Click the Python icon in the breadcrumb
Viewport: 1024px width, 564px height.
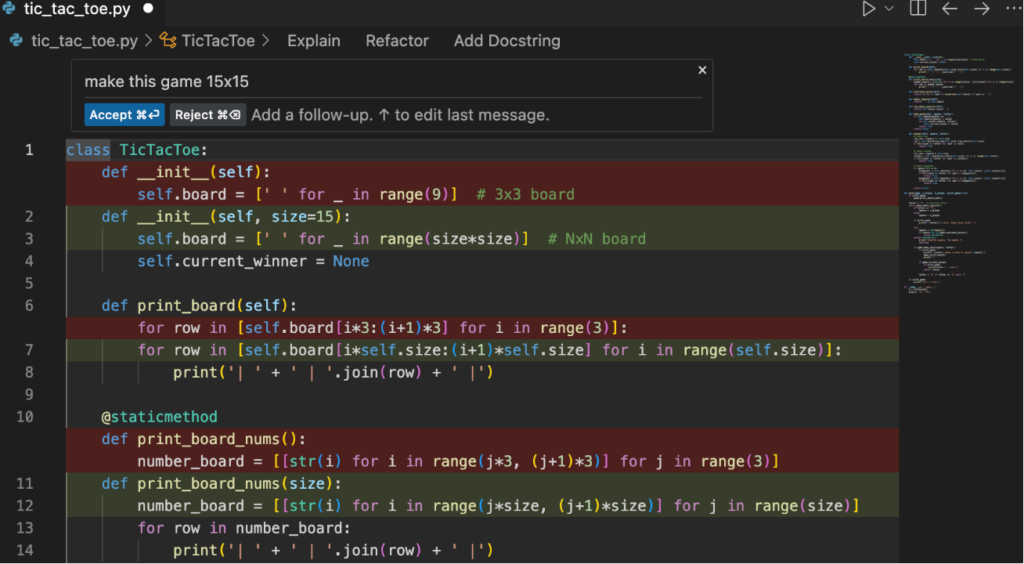[16, 41]
